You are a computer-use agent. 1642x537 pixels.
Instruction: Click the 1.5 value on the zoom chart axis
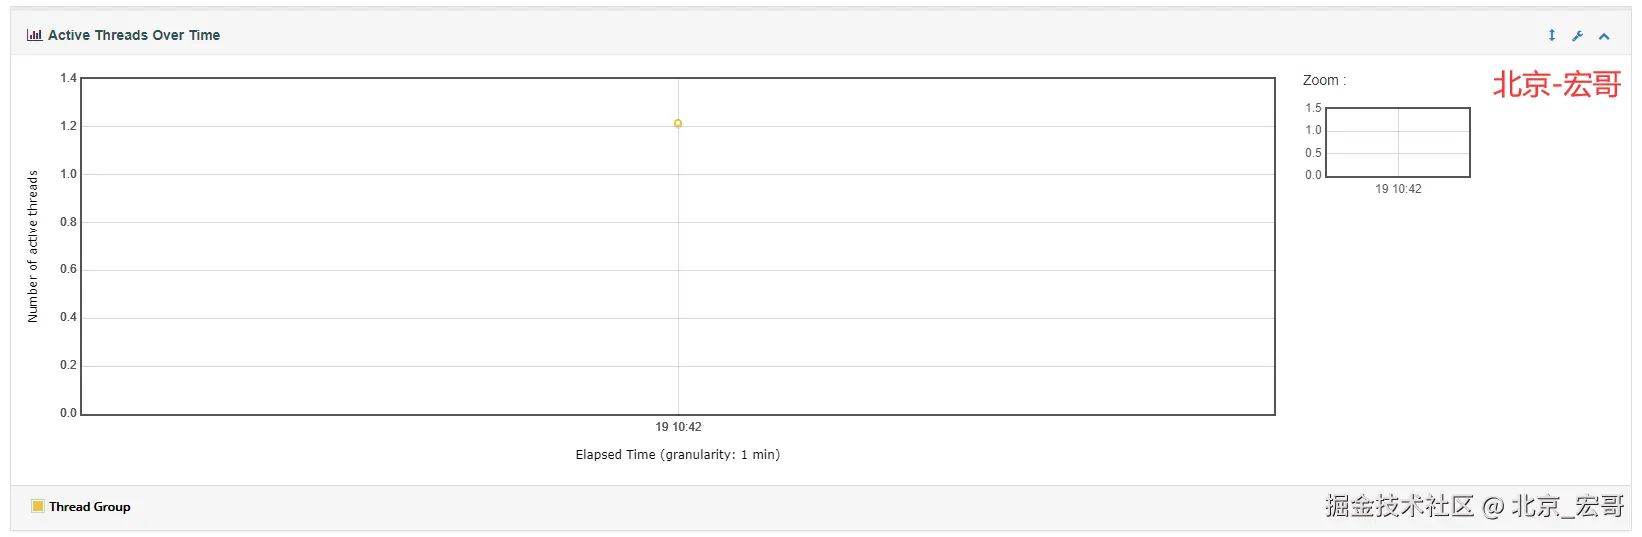coord(1313,108)
